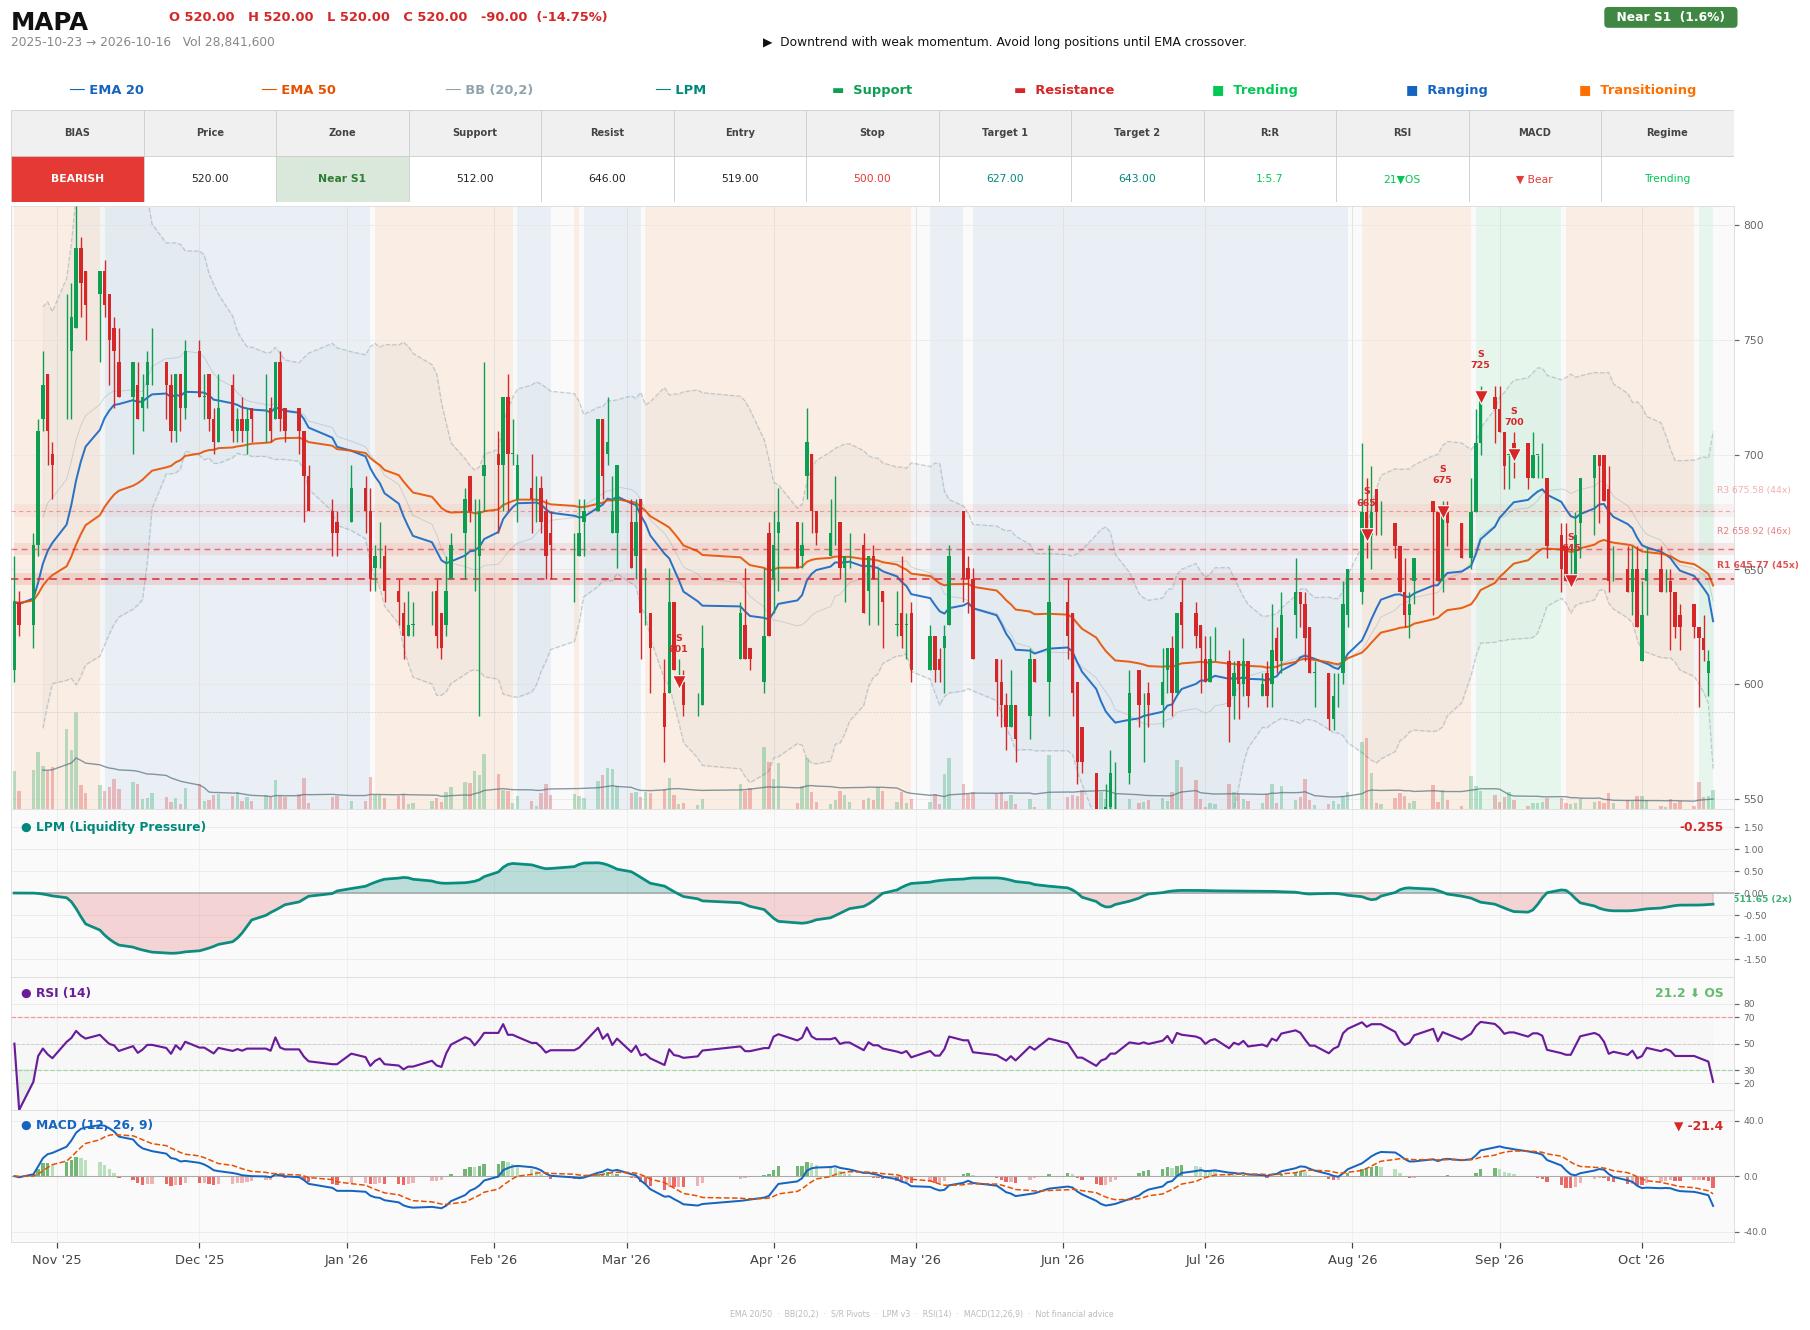
Task: Click the S 675 sell signal arrow
Action: (1442, 512)
